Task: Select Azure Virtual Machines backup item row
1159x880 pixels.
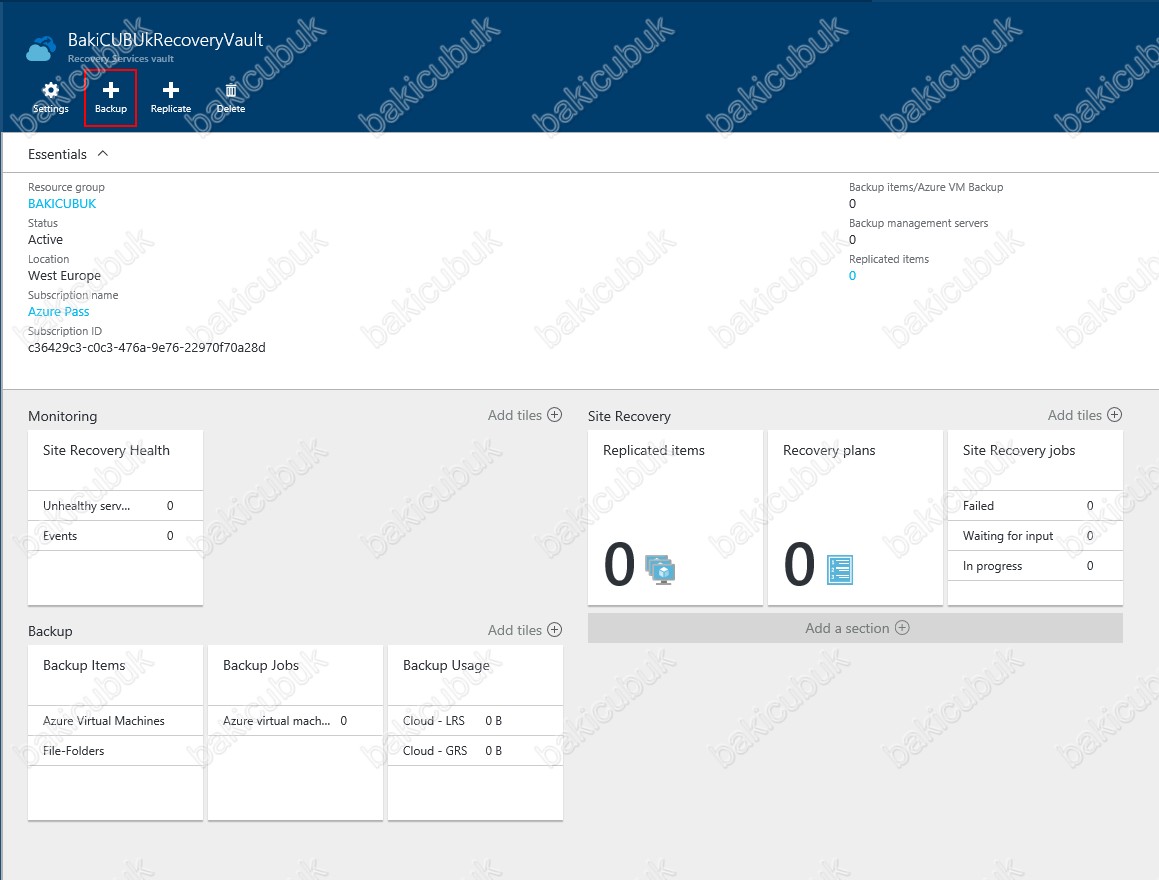Action: pos(115,721)
